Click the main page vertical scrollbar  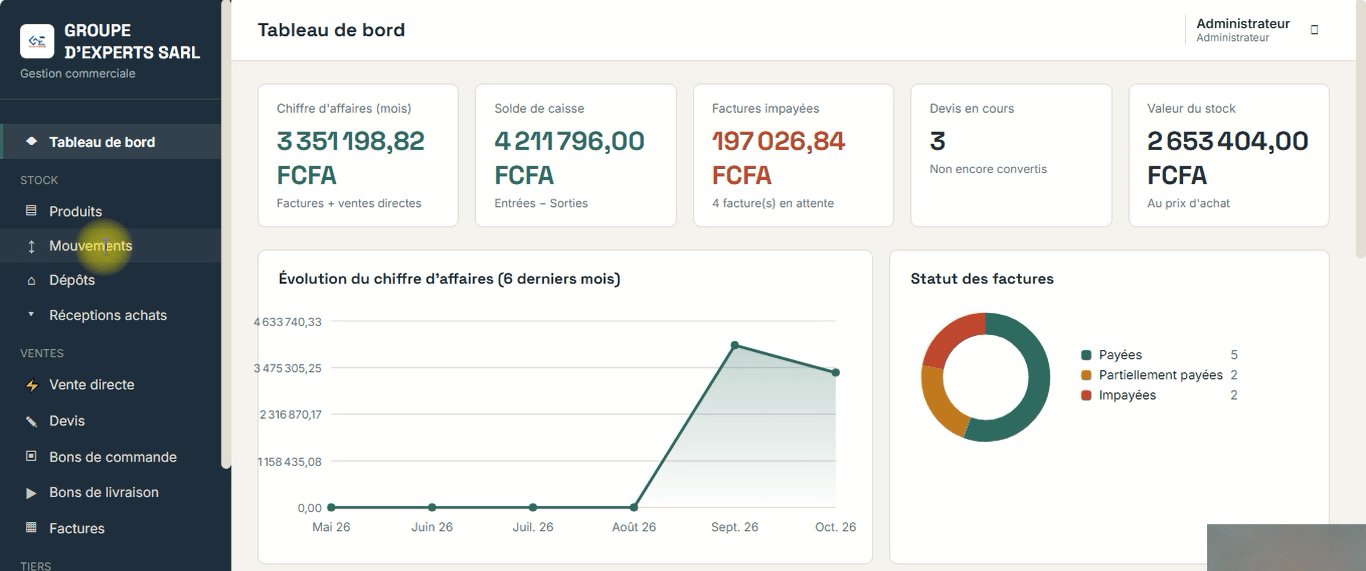[1360, 130]
